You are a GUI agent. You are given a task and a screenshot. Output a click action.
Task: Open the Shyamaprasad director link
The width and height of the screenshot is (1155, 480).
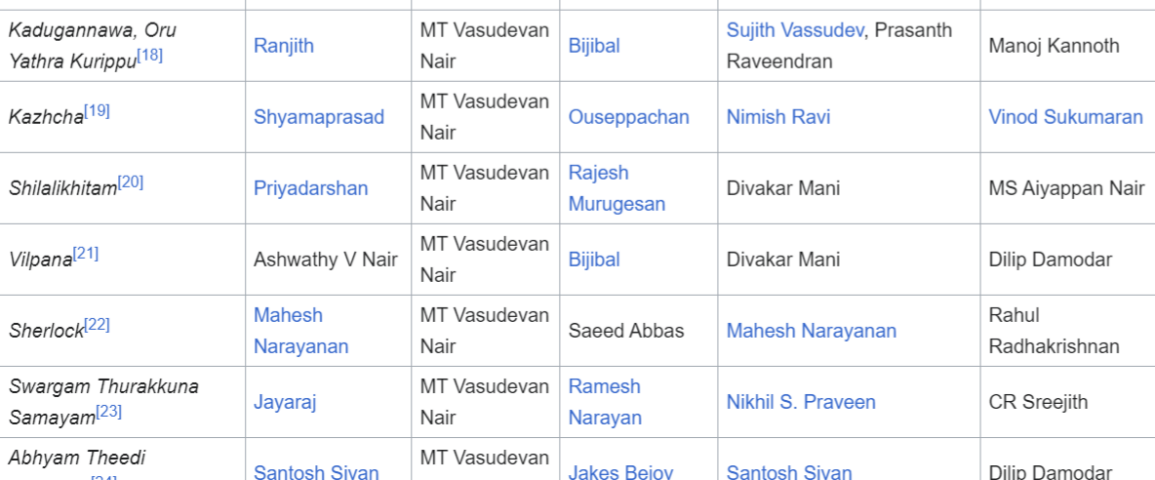tap(319, 117)
